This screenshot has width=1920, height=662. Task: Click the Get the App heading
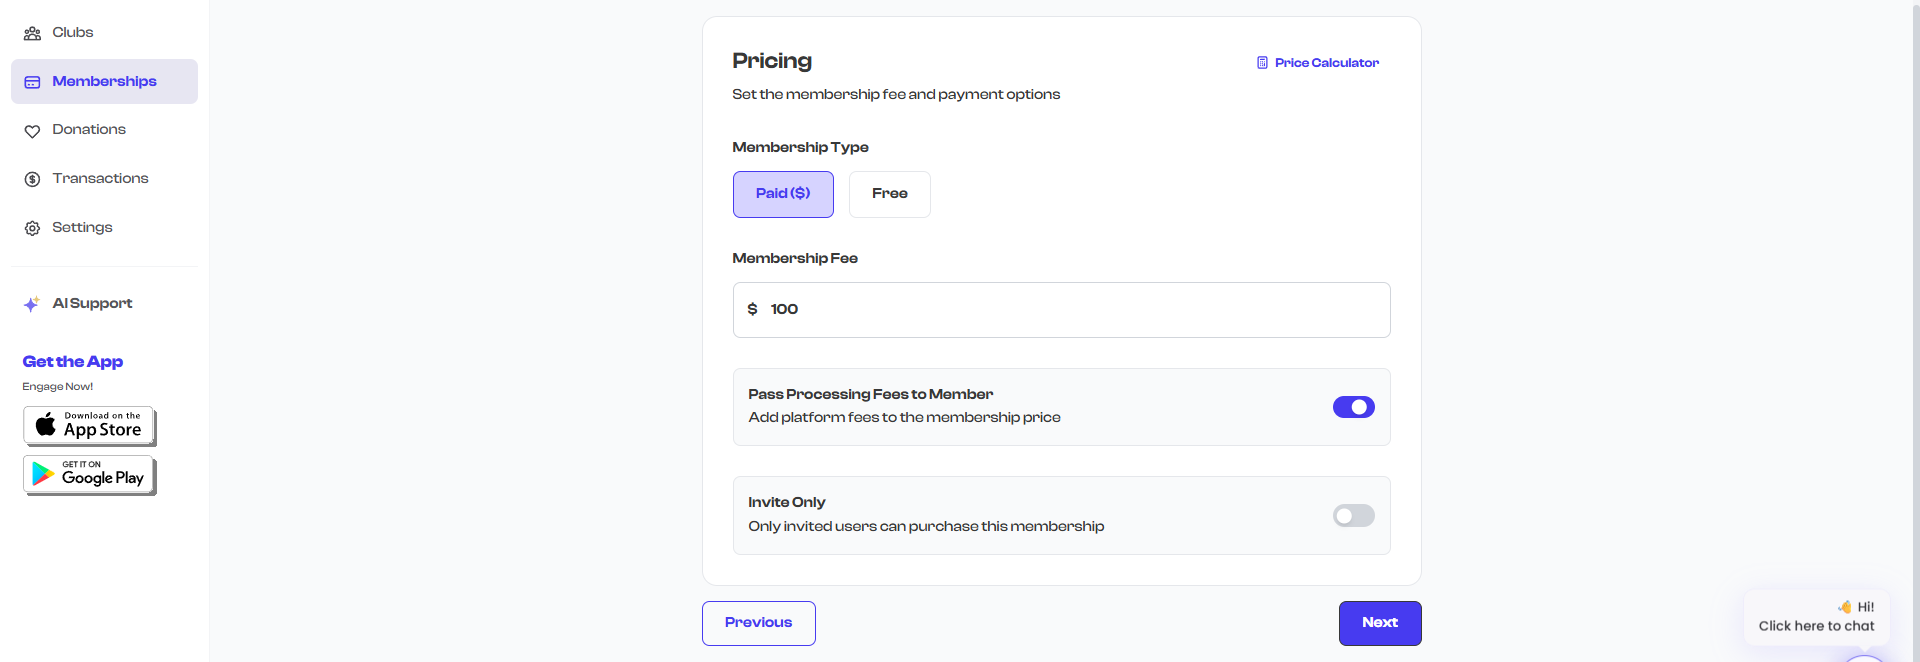(x=73, y=362)
